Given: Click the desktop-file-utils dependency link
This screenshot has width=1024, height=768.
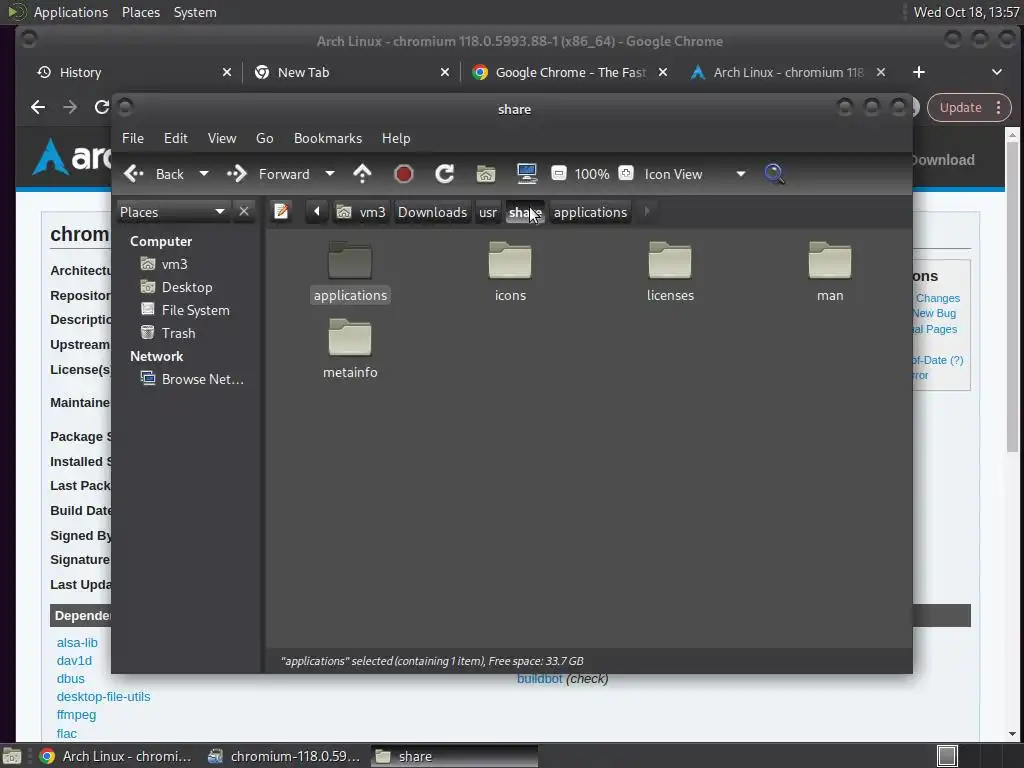Looking at the screenshot, I should [103, 697].
